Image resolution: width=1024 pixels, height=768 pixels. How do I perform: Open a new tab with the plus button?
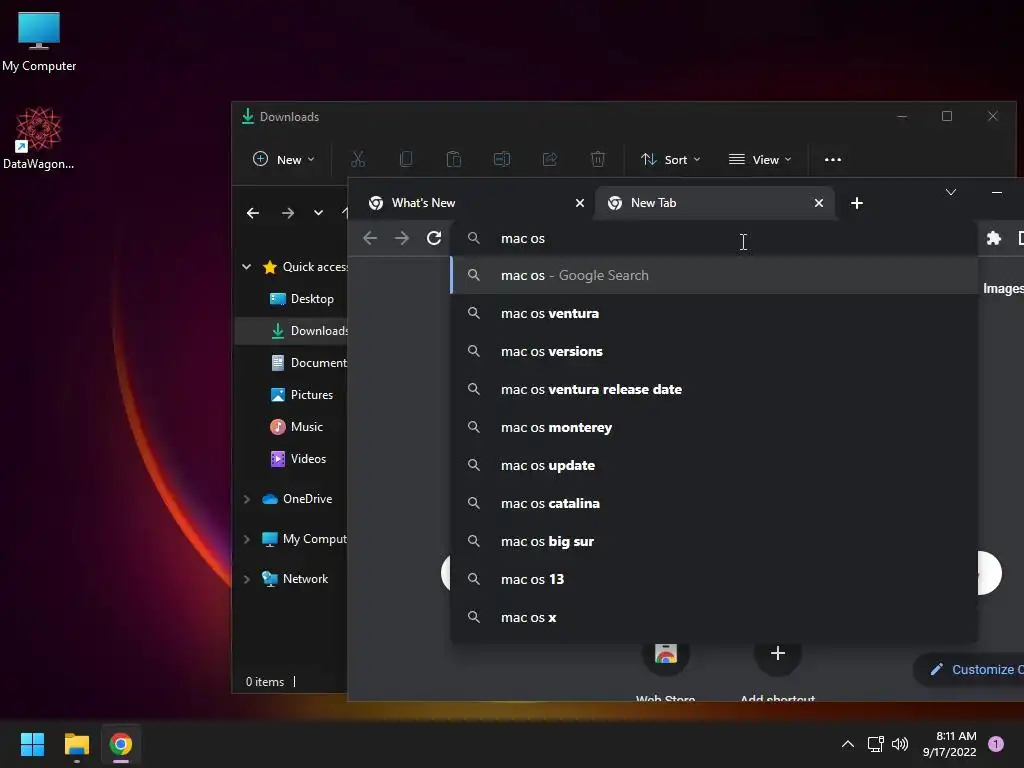point(857,203)
